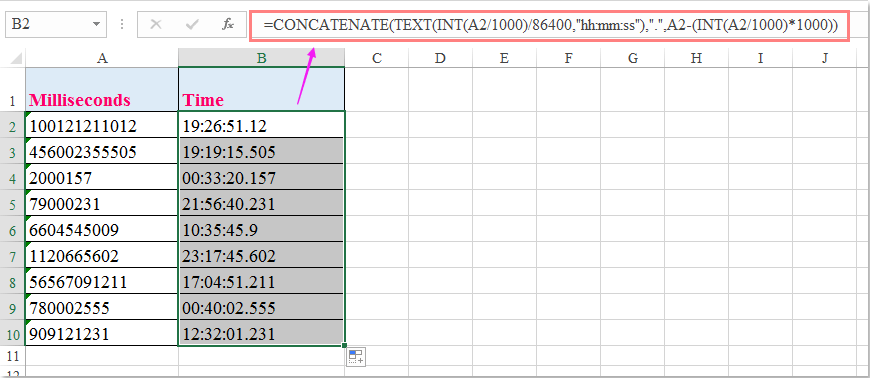Click the Select All corner triangle
The height and width of the screenshot is (378, 870).
coord(16,58)
